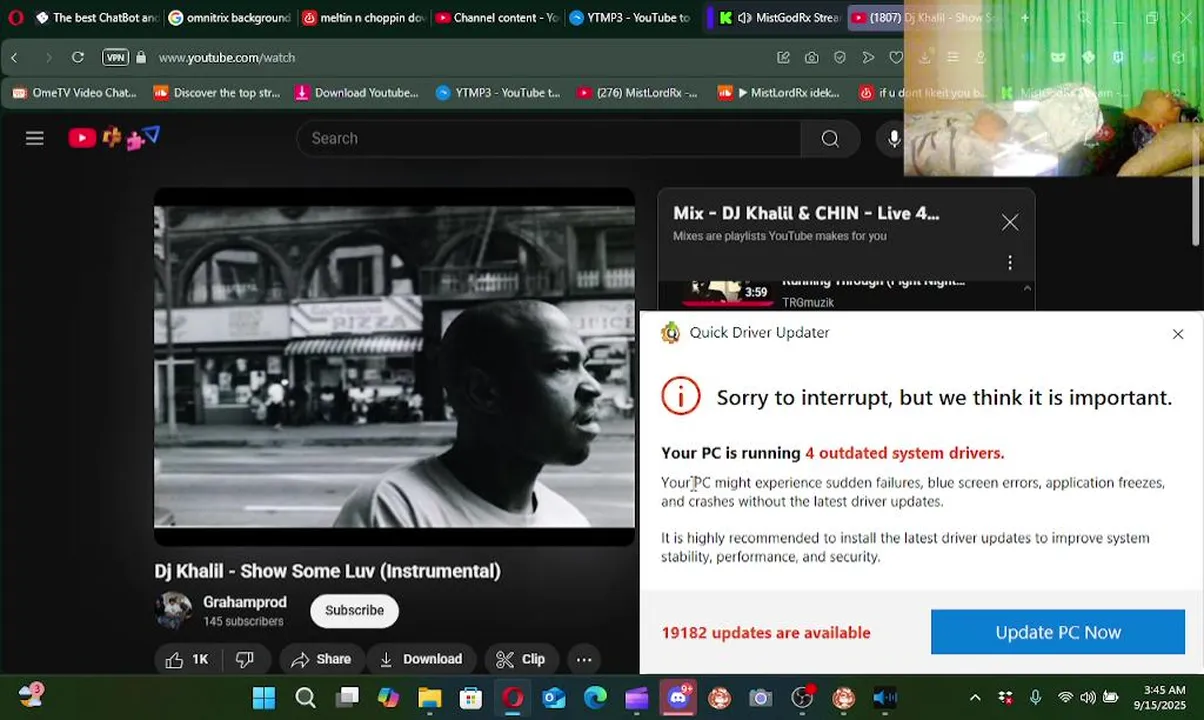1204x720 pixels.
Task: Open (276) MistLordRx bookmark
Action: (637, 93)
